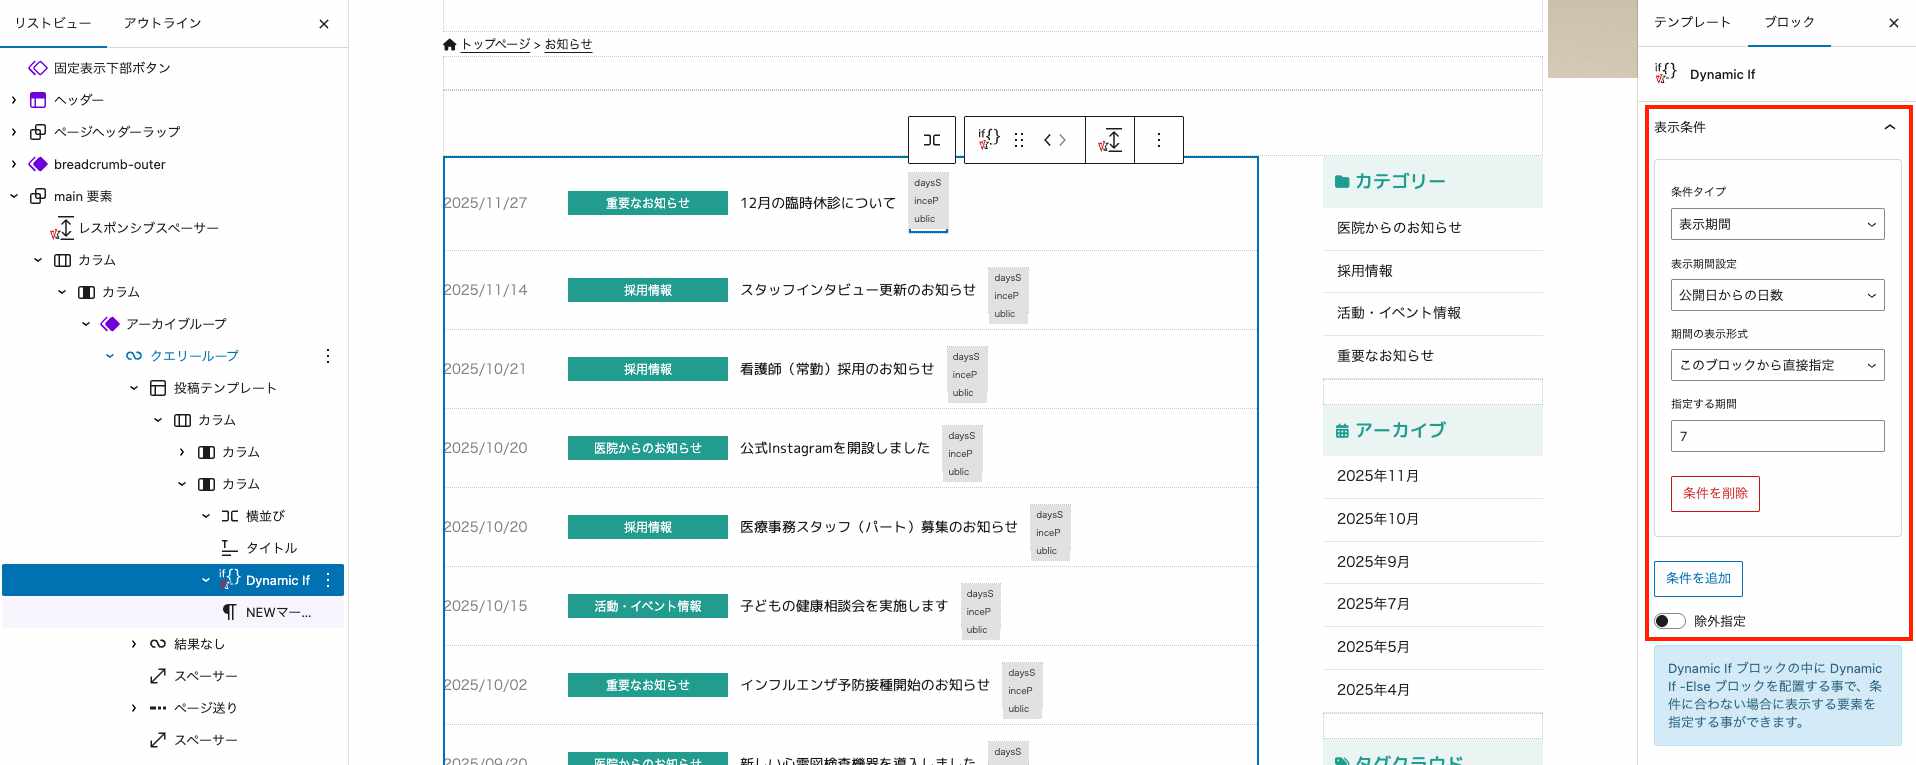Open options for クエリーループ in list view
This screenshot has height=765, width=1916.
coord(328,356)
